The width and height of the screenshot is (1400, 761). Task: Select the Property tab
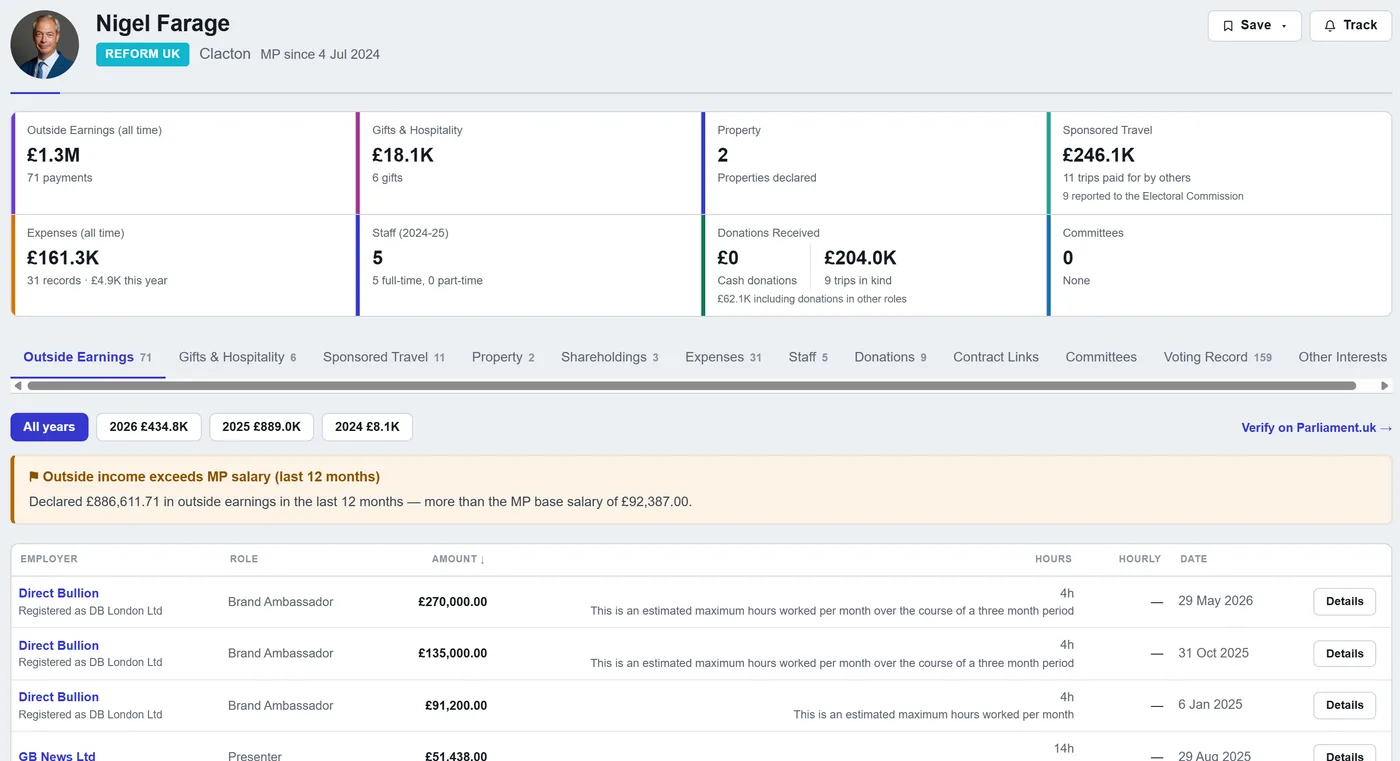tap(503, 357)
